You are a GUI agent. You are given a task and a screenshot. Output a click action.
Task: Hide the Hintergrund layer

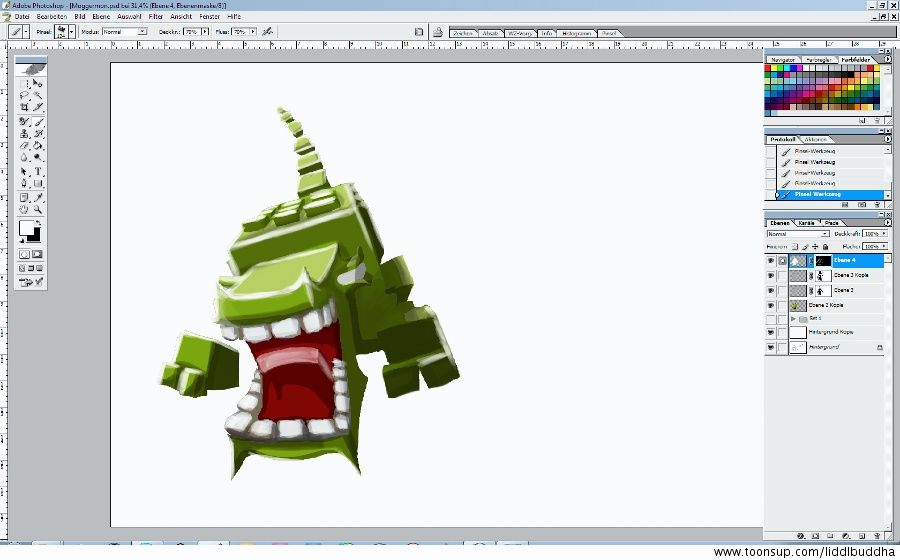tap(771, 348)
